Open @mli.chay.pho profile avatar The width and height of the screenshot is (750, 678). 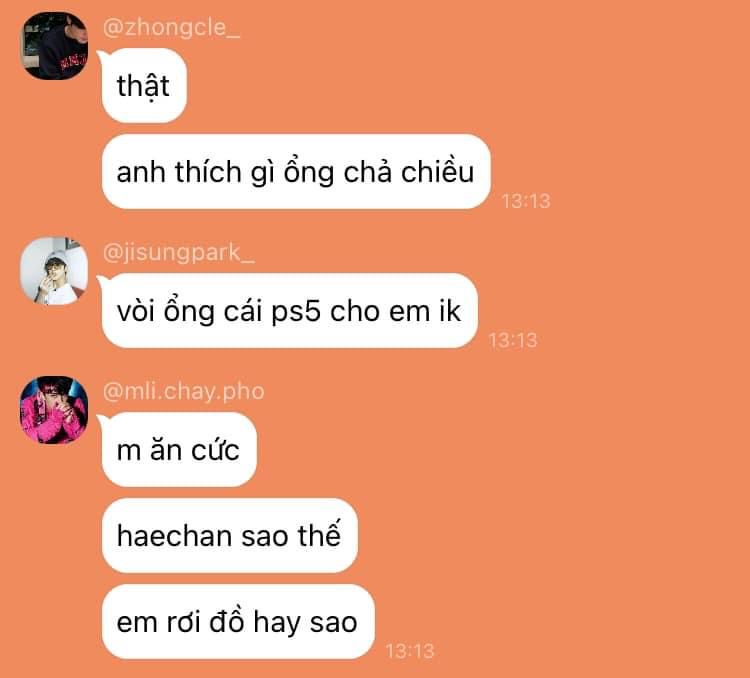[54, 410]
